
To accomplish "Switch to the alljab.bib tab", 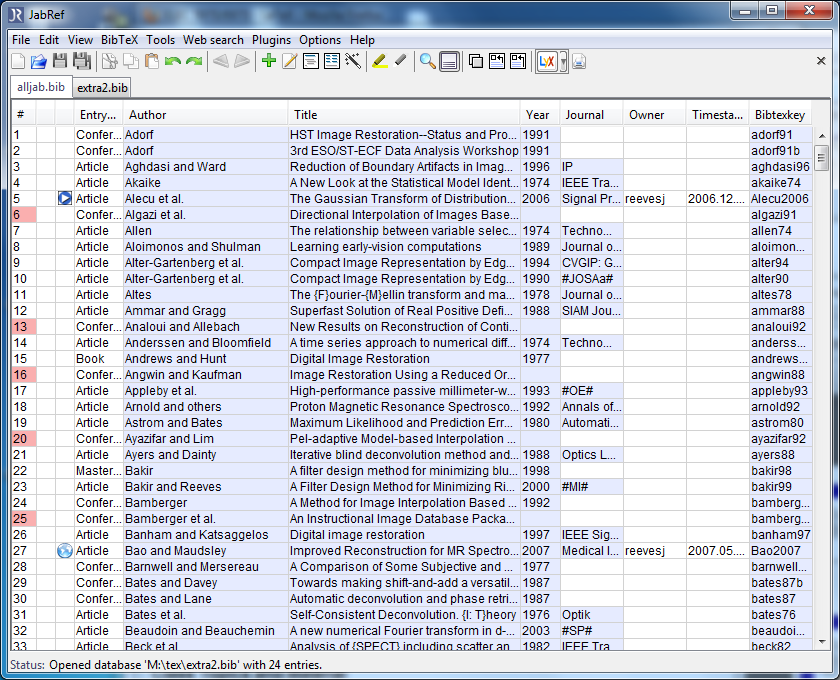I will 41,87.
